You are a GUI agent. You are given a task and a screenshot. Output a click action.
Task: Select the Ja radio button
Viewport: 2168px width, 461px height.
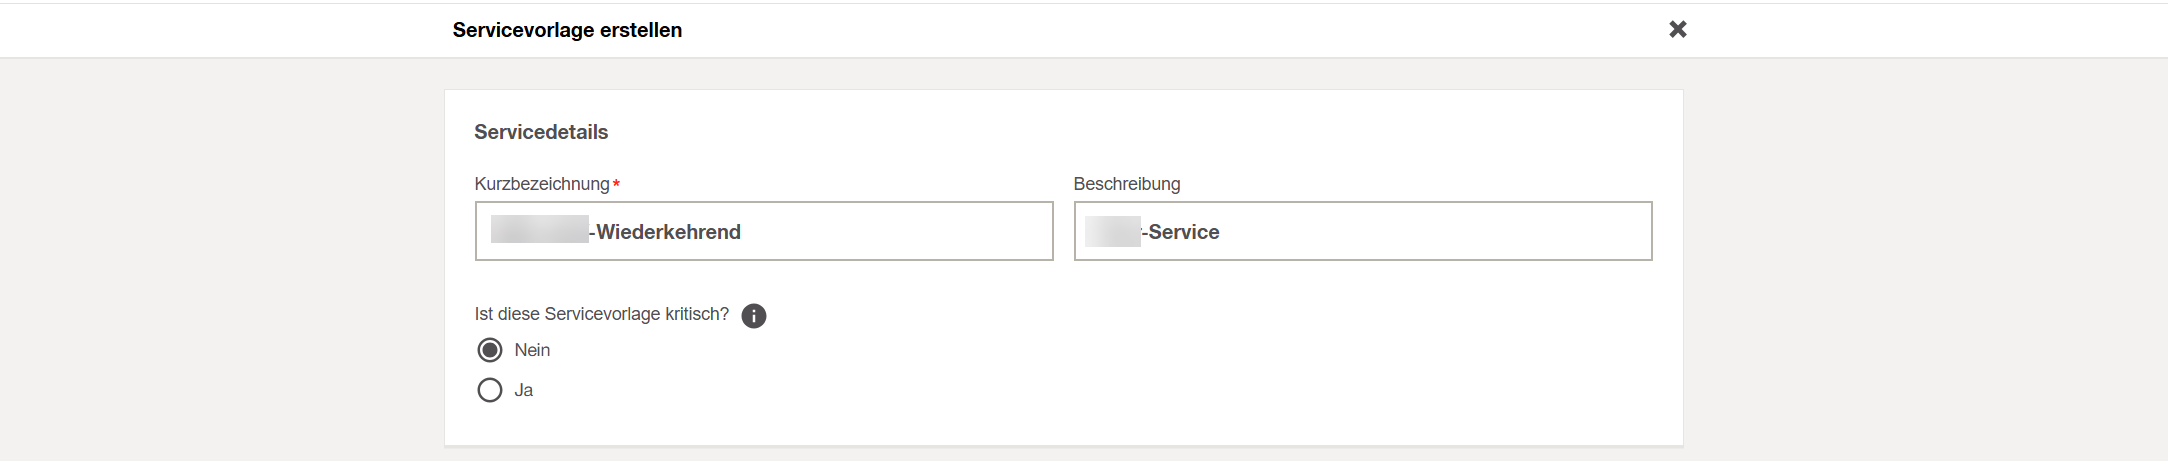coord(490,390)
